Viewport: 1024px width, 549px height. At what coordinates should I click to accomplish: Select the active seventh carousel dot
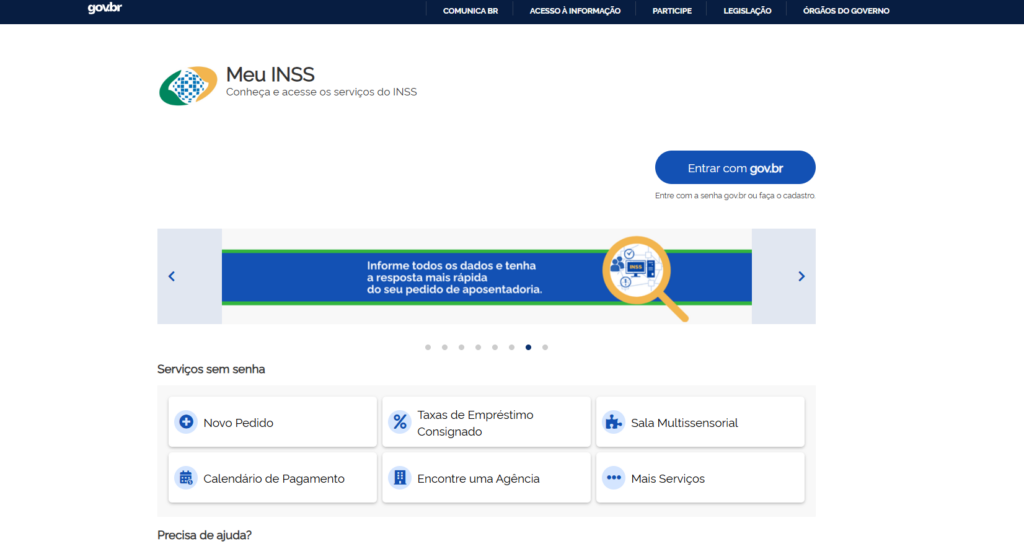coord(528,347)
